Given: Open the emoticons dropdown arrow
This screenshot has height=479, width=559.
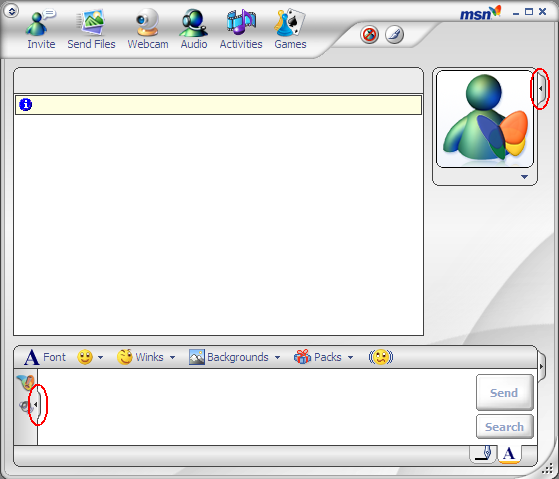Looking at the screenshot, I should 101,357.
